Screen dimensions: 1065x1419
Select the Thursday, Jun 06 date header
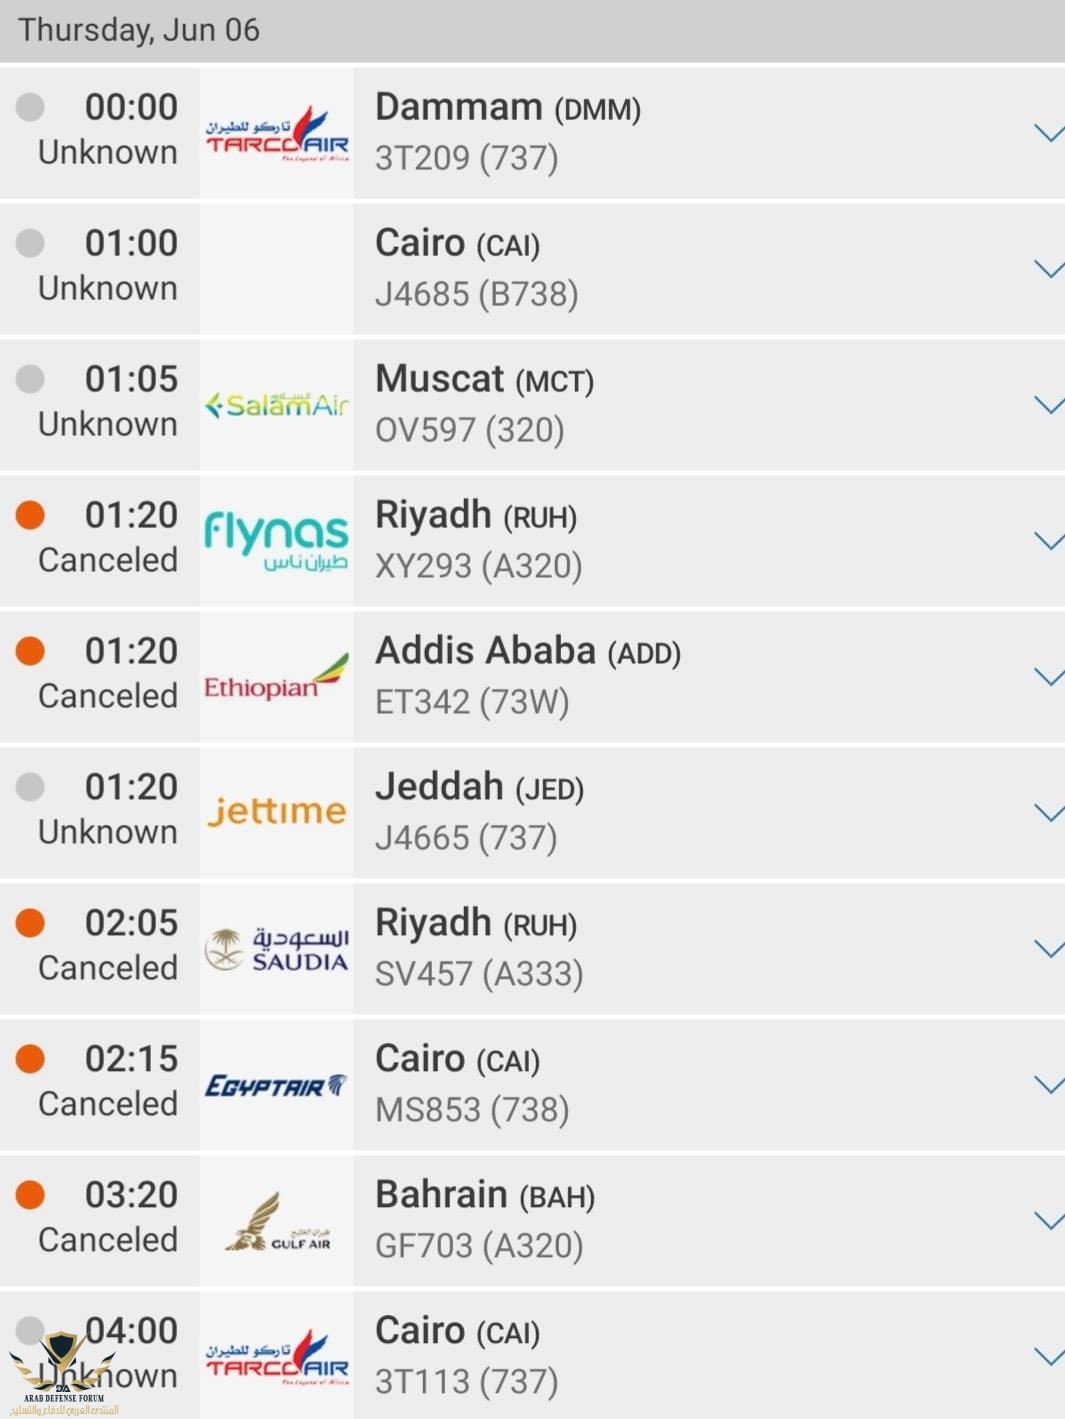point(532,30)
